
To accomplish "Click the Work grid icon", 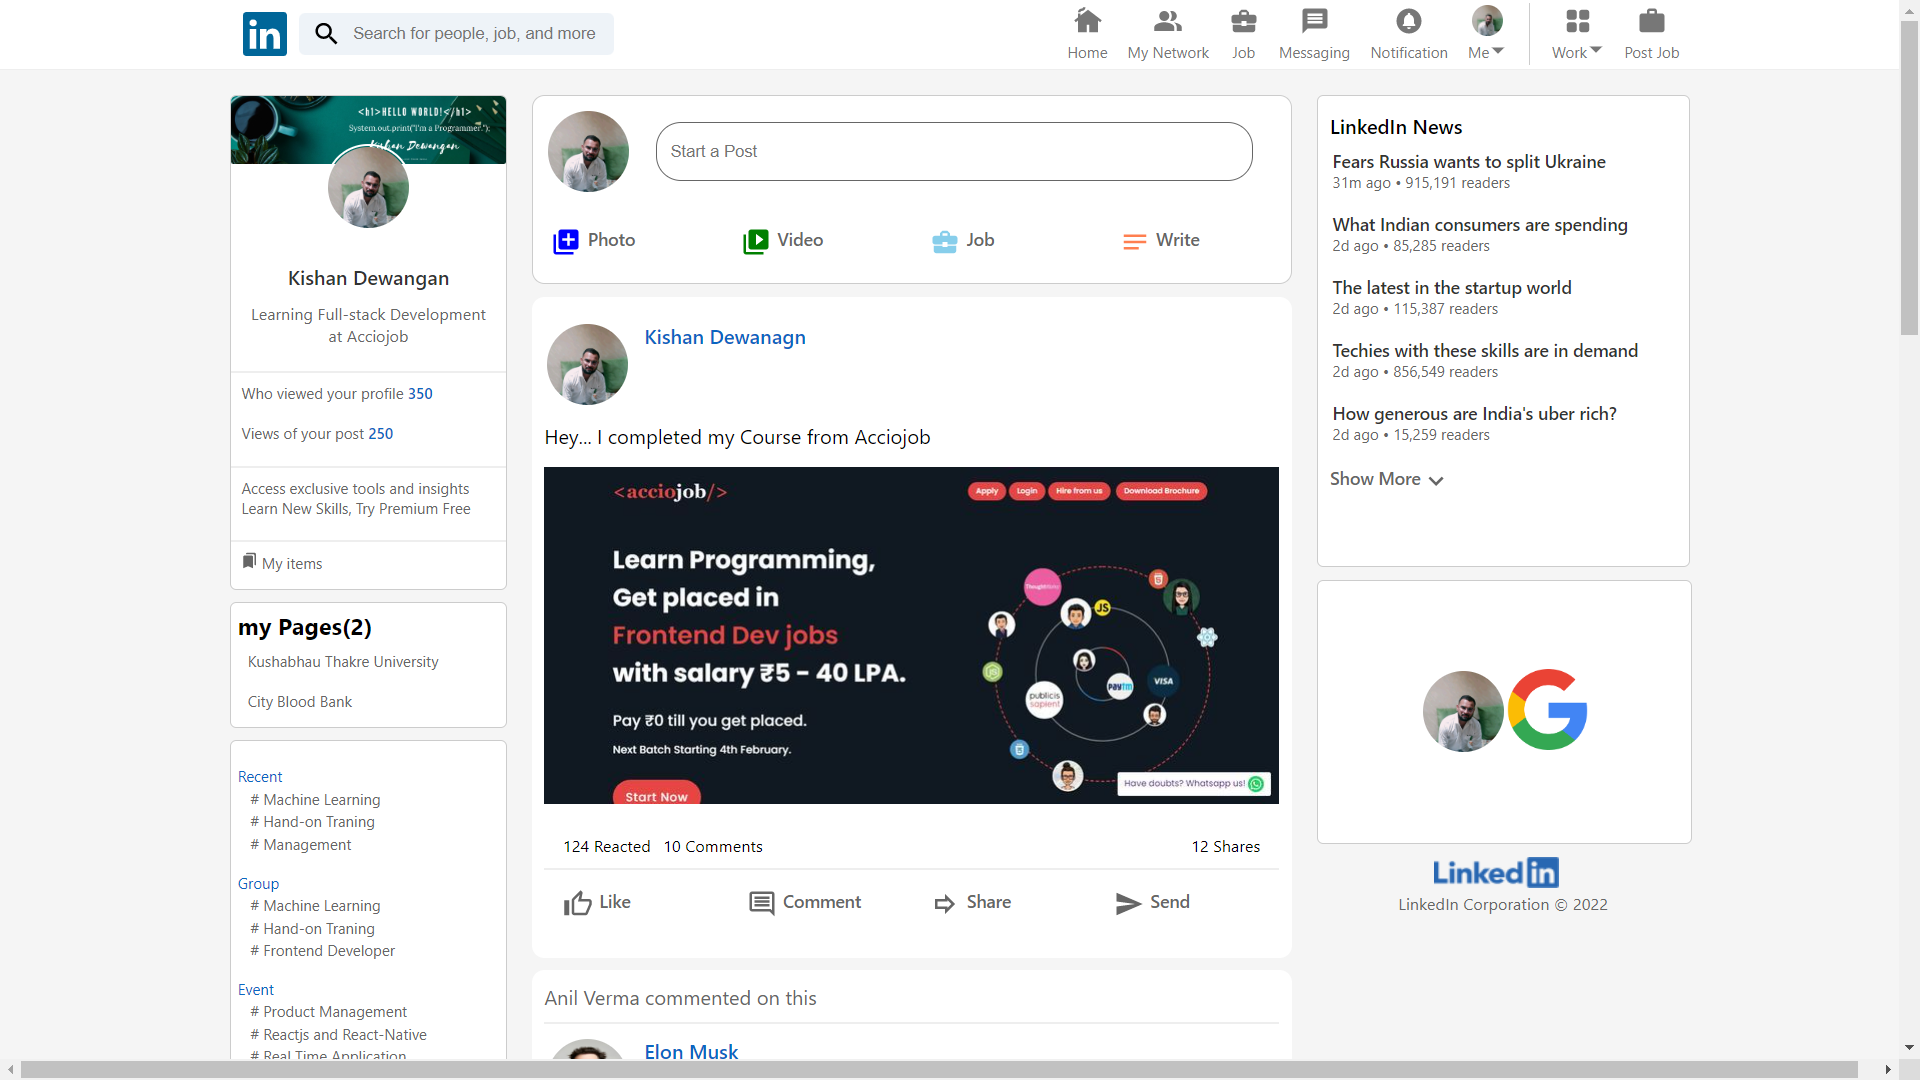I will coord(1577,21).
